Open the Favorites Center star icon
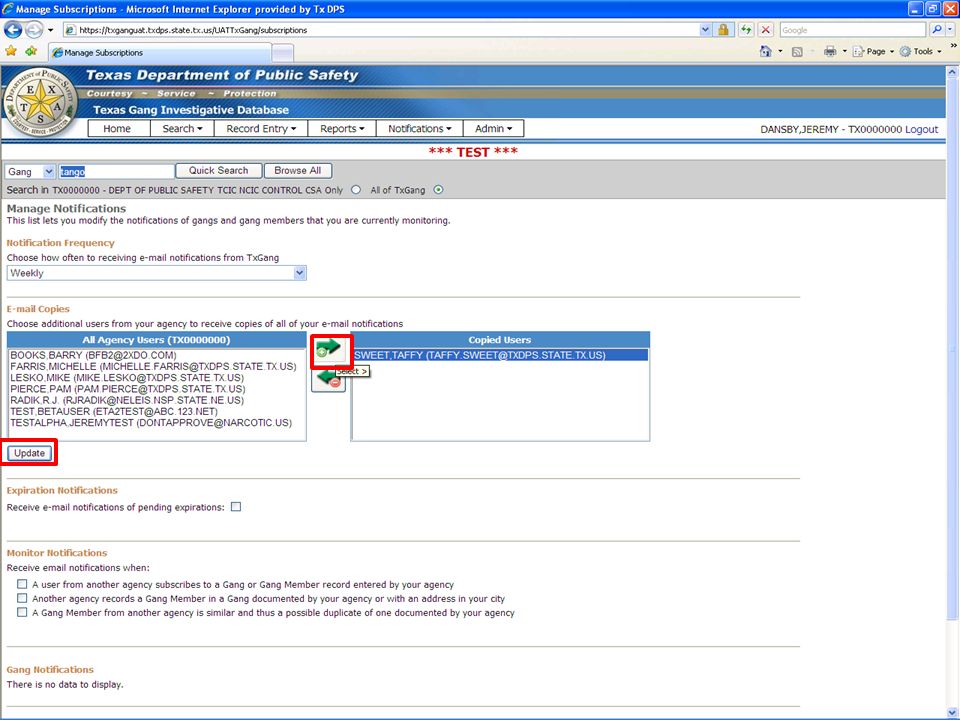The width and height of the screenshot is (960, 720). [x=11, y=51]
